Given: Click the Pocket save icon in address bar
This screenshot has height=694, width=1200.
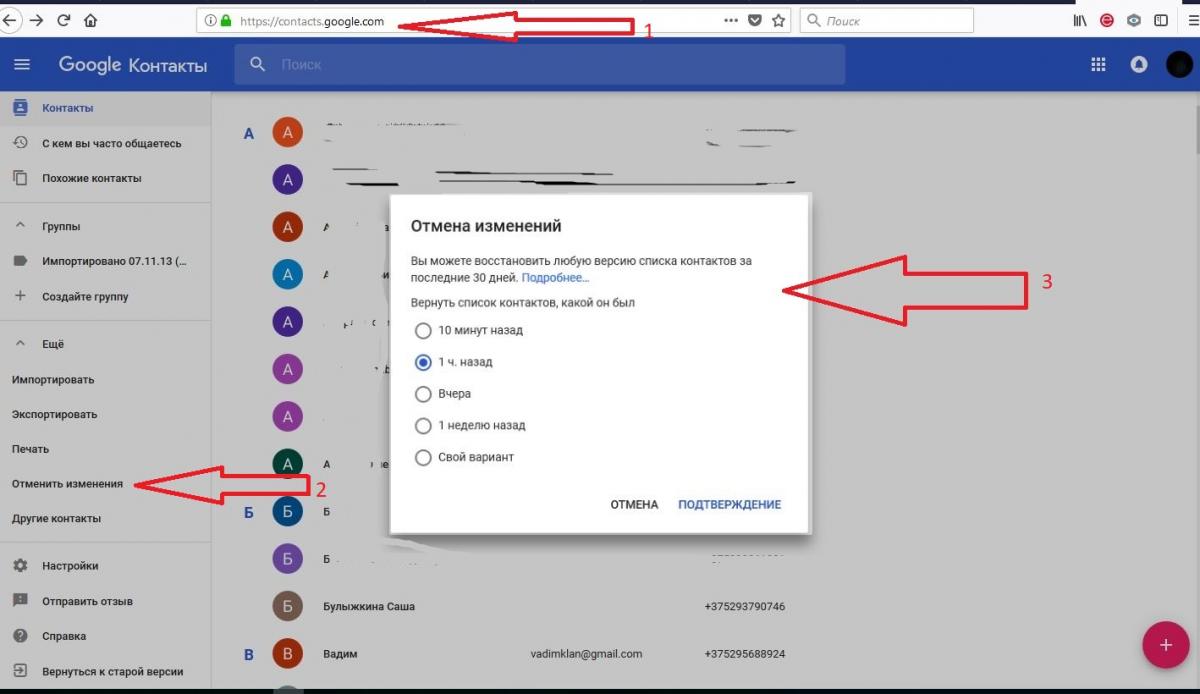Looking at the screenshot, I should click(755, 20).
